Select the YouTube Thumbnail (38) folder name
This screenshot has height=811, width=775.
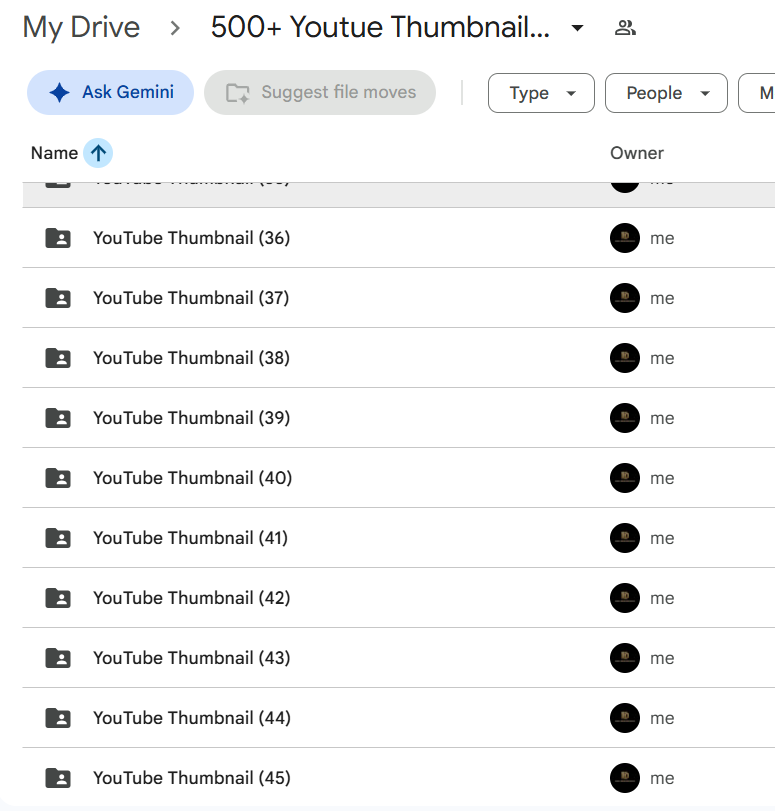pos(191,358)
